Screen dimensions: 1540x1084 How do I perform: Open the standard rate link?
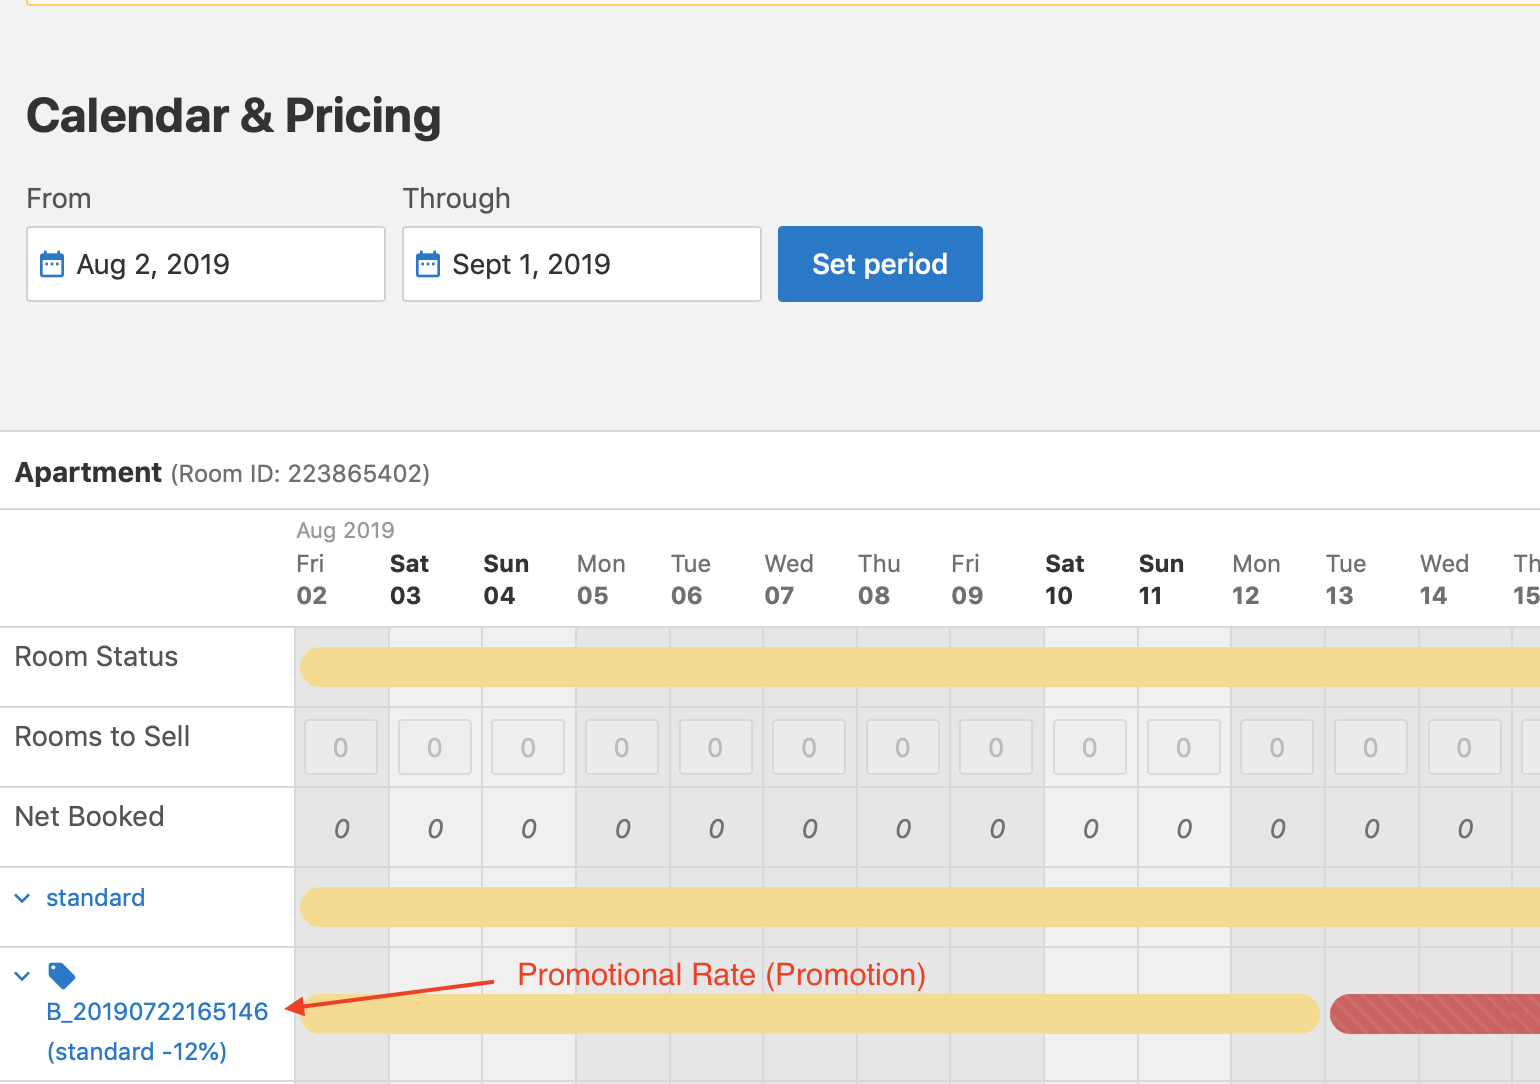96,898
